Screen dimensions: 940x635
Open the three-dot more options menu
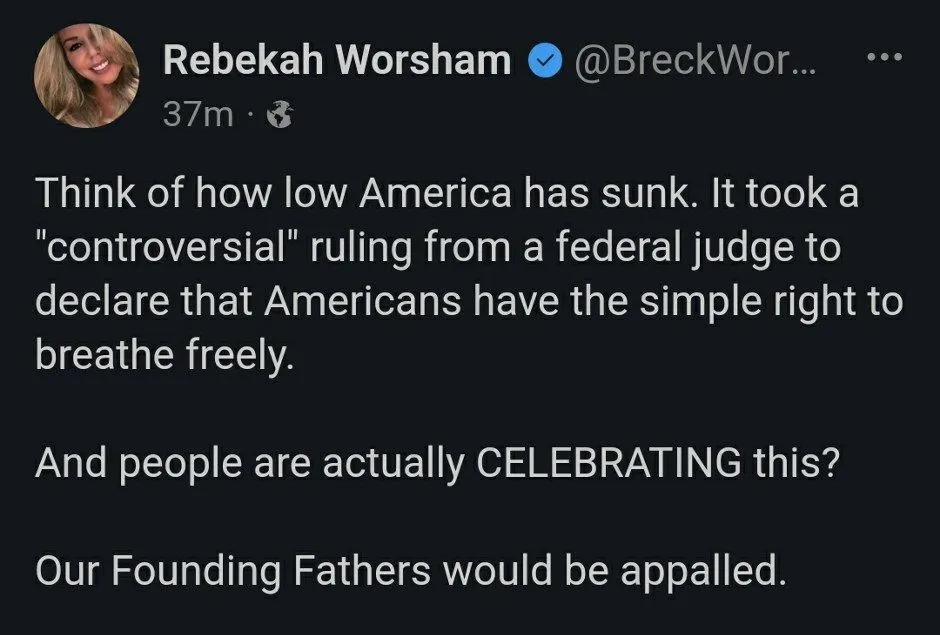(885, 56)
